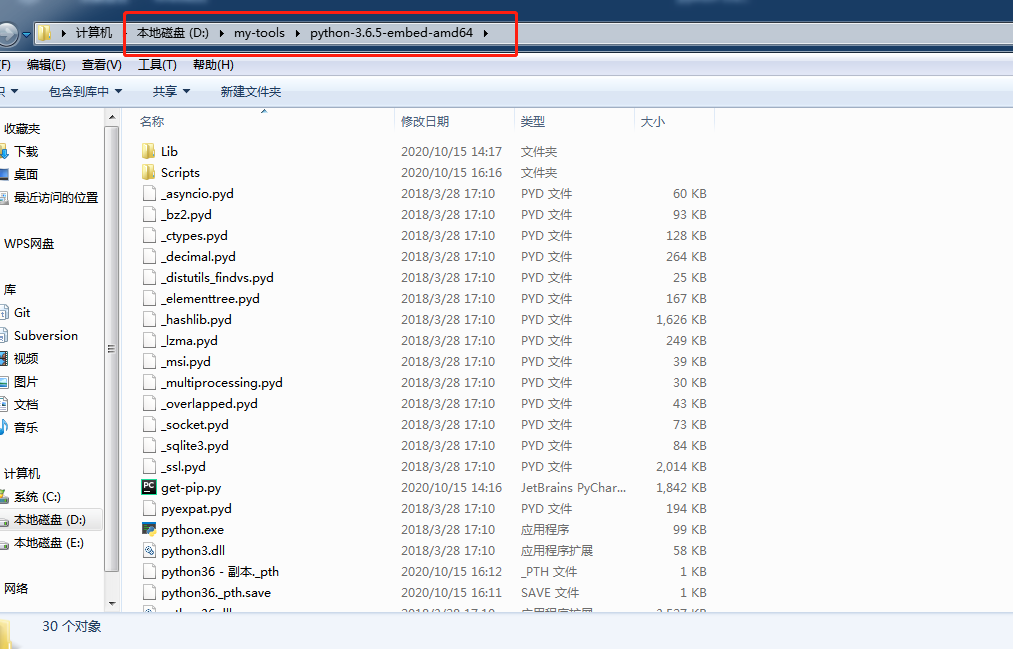
Task: Select the Scripts folder icon
Action: pyautogui.click(x=149, y=173)
